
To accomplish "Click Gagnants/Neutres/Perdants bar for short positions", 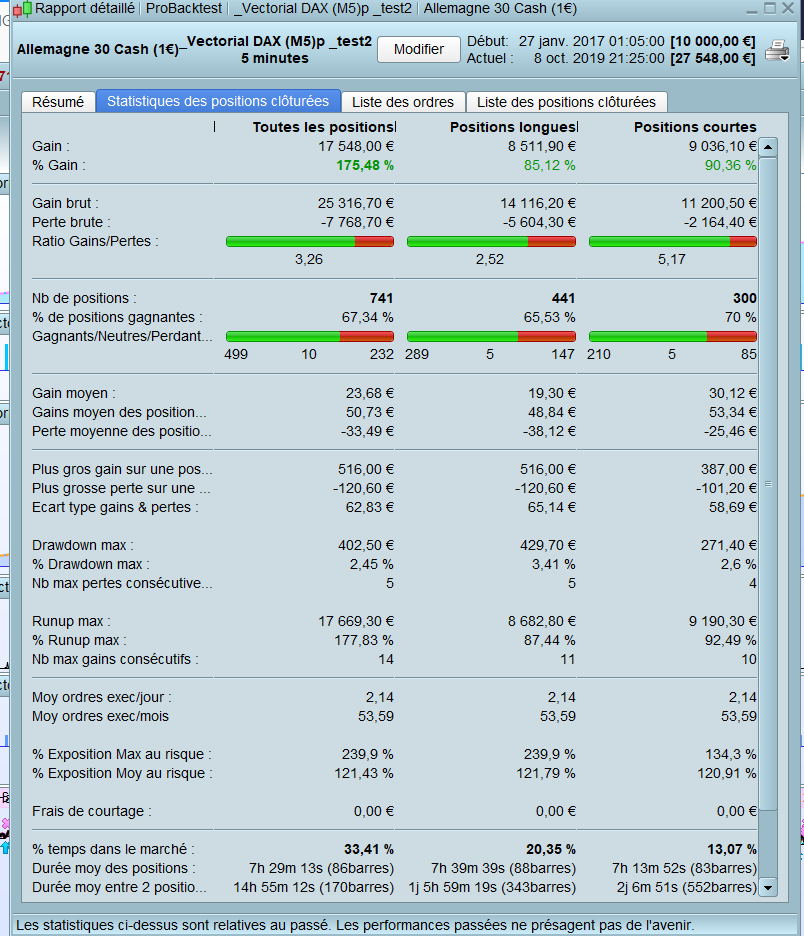I will 673,337.
